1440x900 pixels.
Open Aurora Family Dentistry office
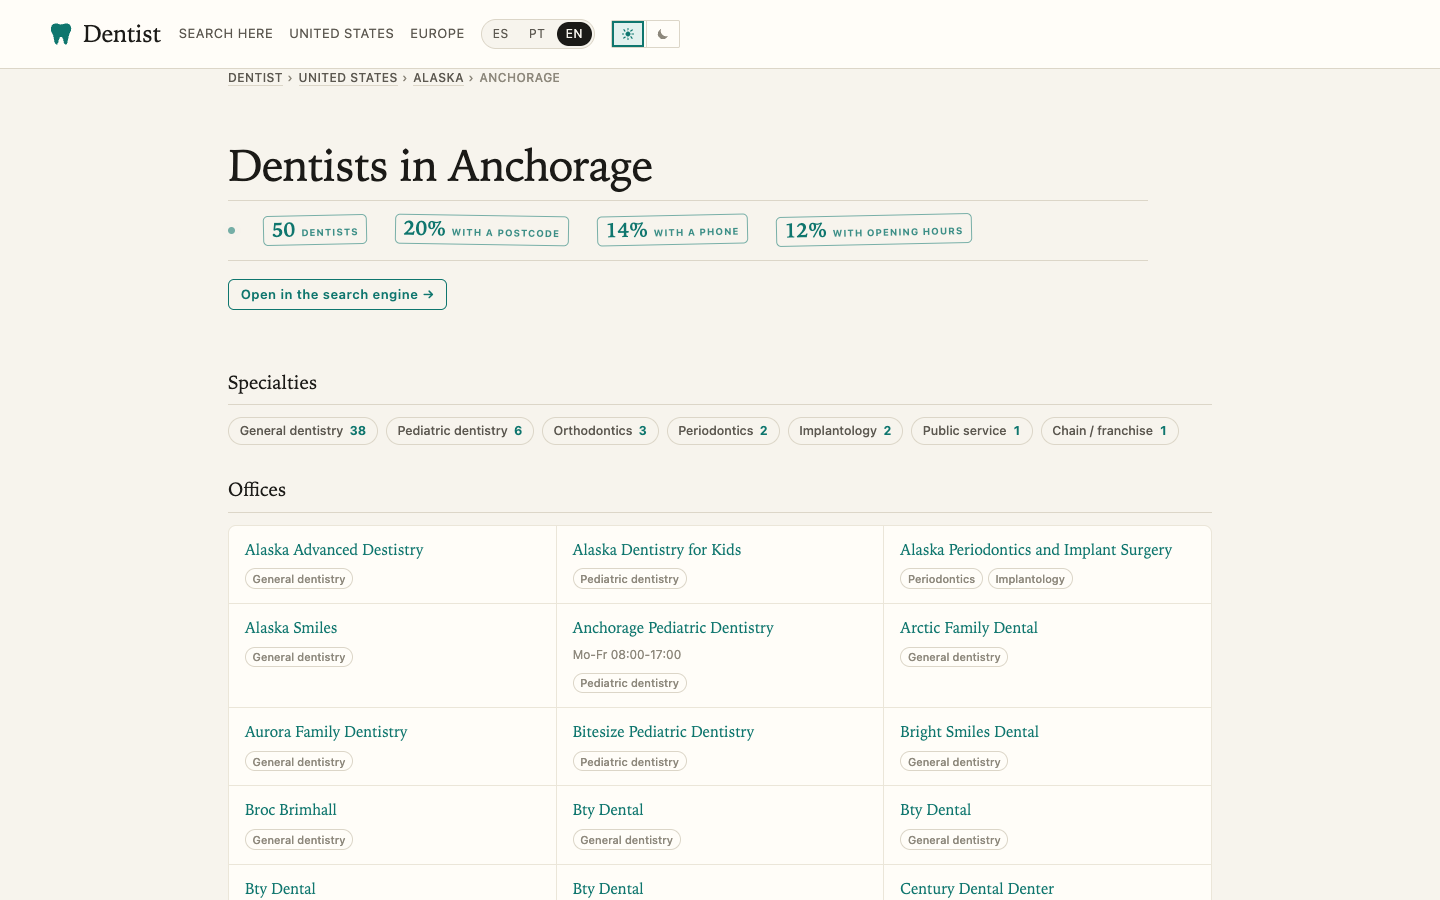pyautogui.click(x=326, y=732)
